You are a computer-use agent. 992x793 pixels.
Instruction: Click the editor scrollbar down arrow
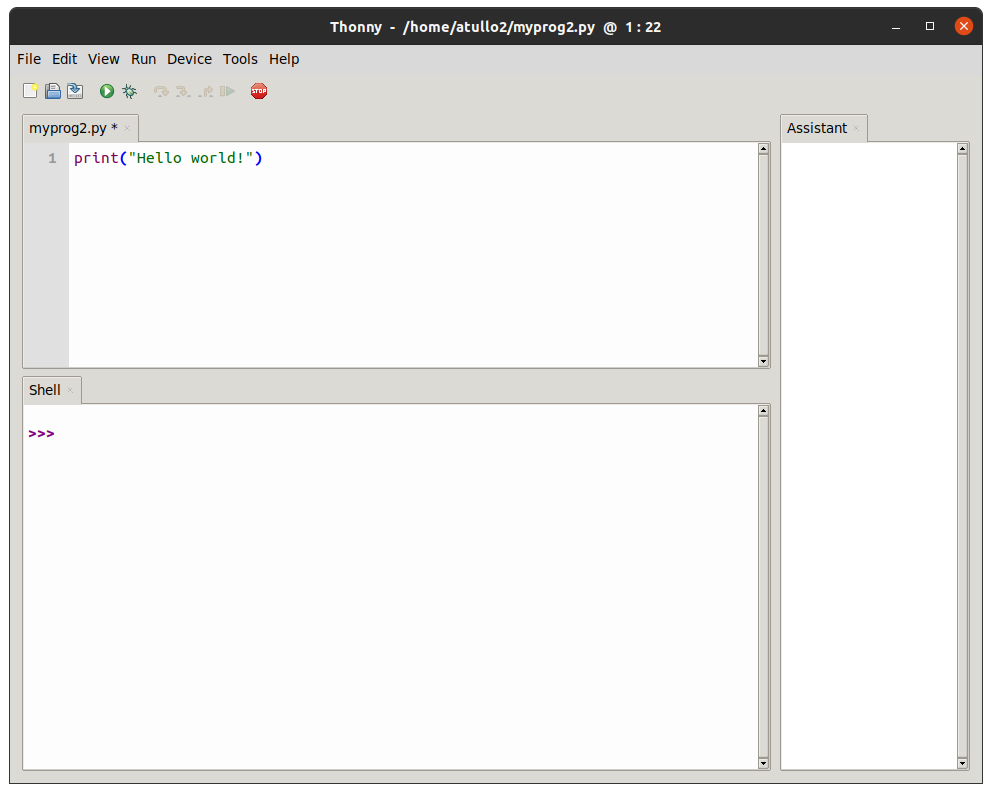[764, 361]
